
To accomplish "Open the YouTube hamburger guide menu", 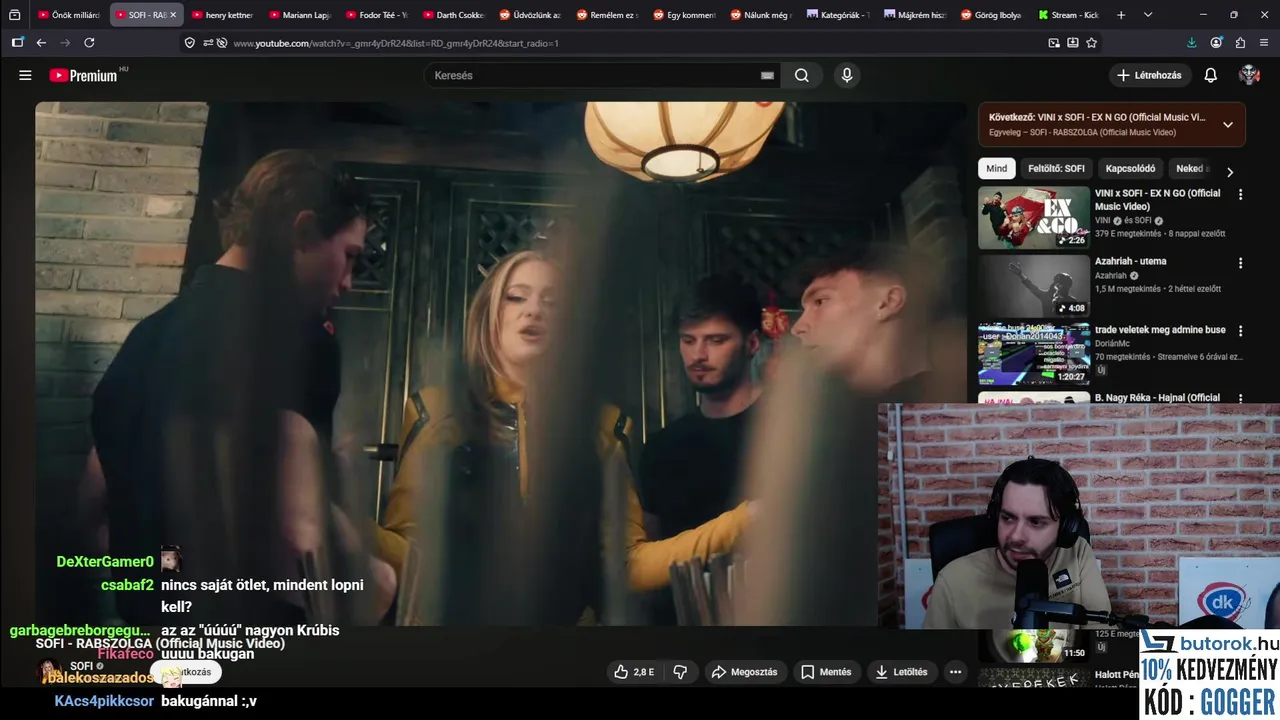I will tap(25, 75).
